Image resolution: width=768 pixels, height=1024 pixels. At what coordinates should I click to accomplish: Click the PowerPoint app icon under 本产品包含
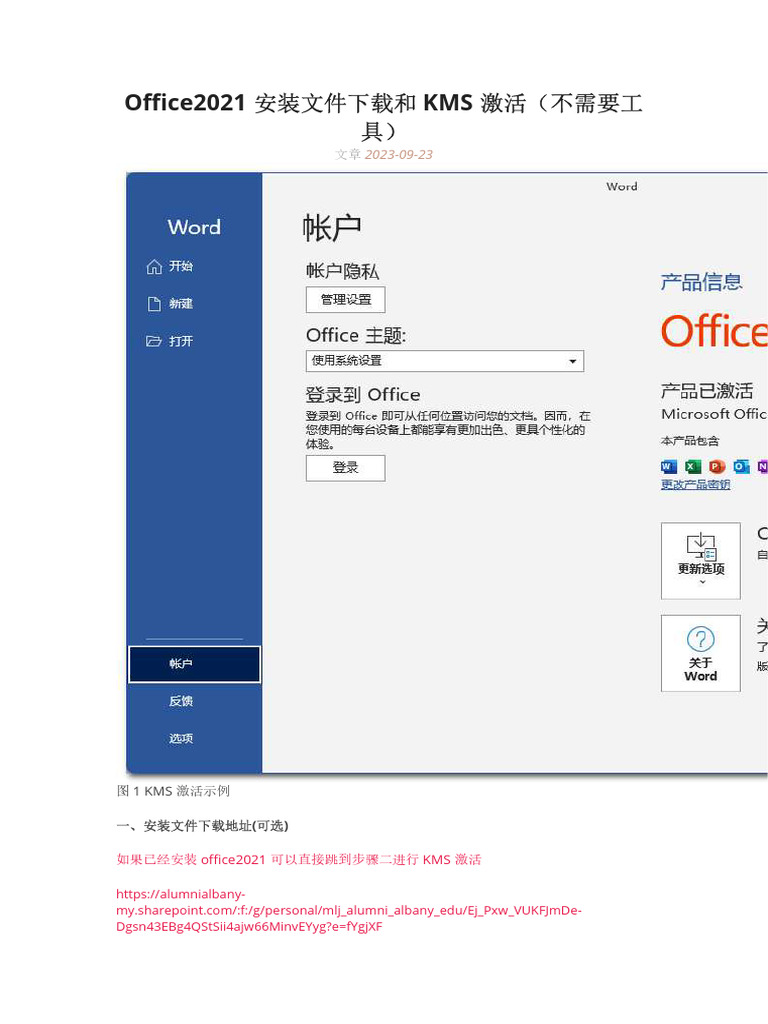(x=717, y=466)
